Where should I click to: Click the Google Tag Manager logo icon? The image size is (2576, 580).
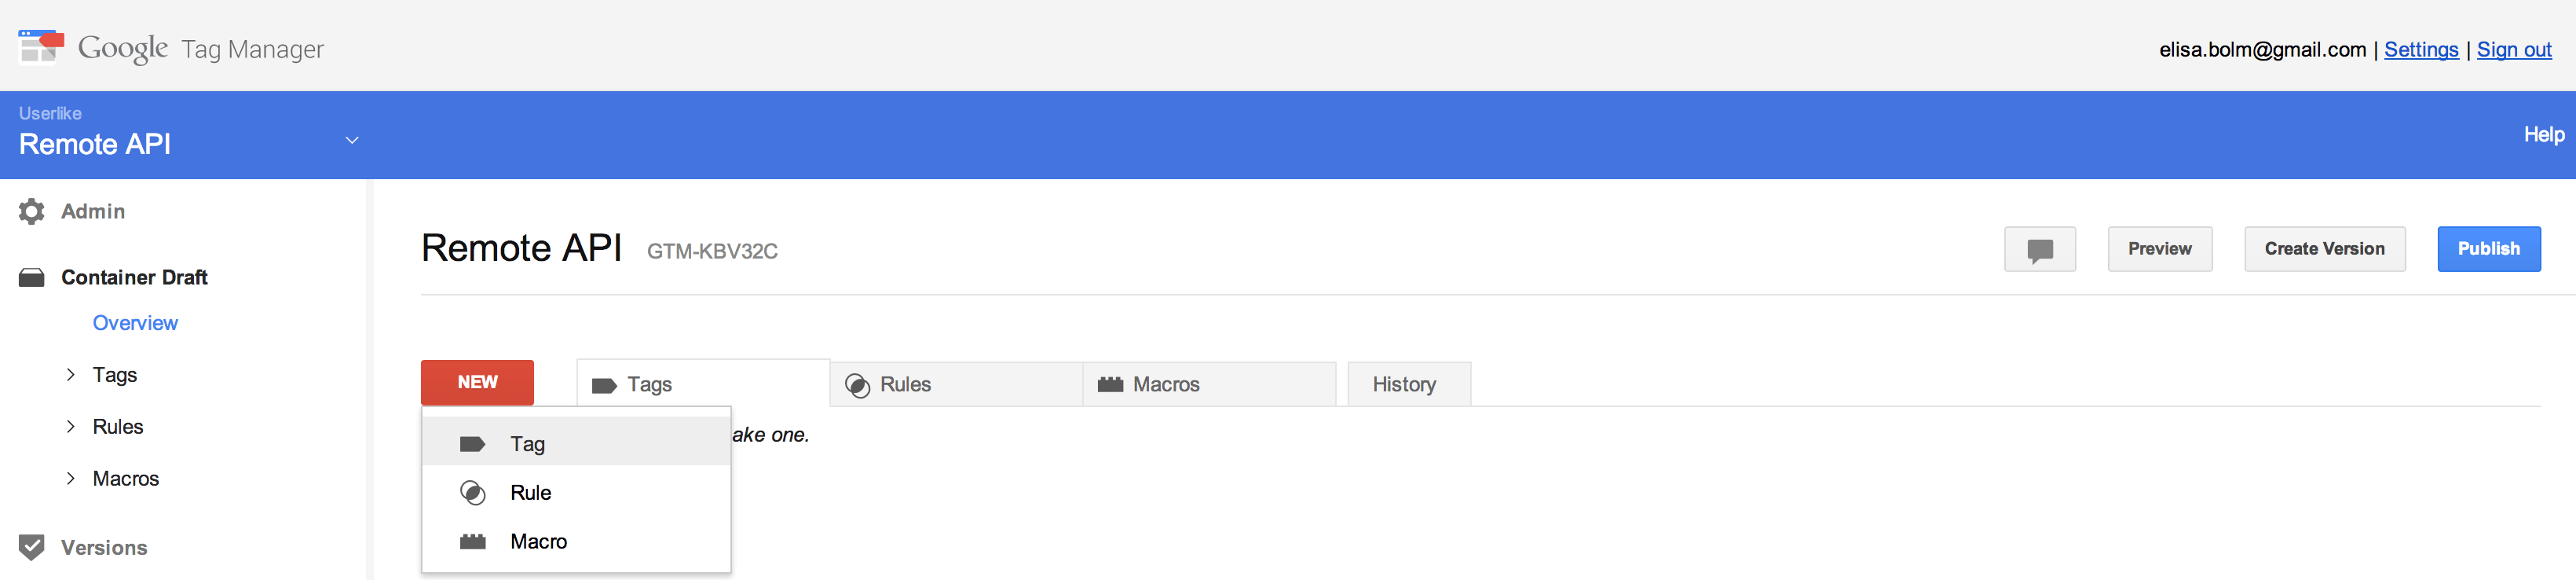coord(41,46)
